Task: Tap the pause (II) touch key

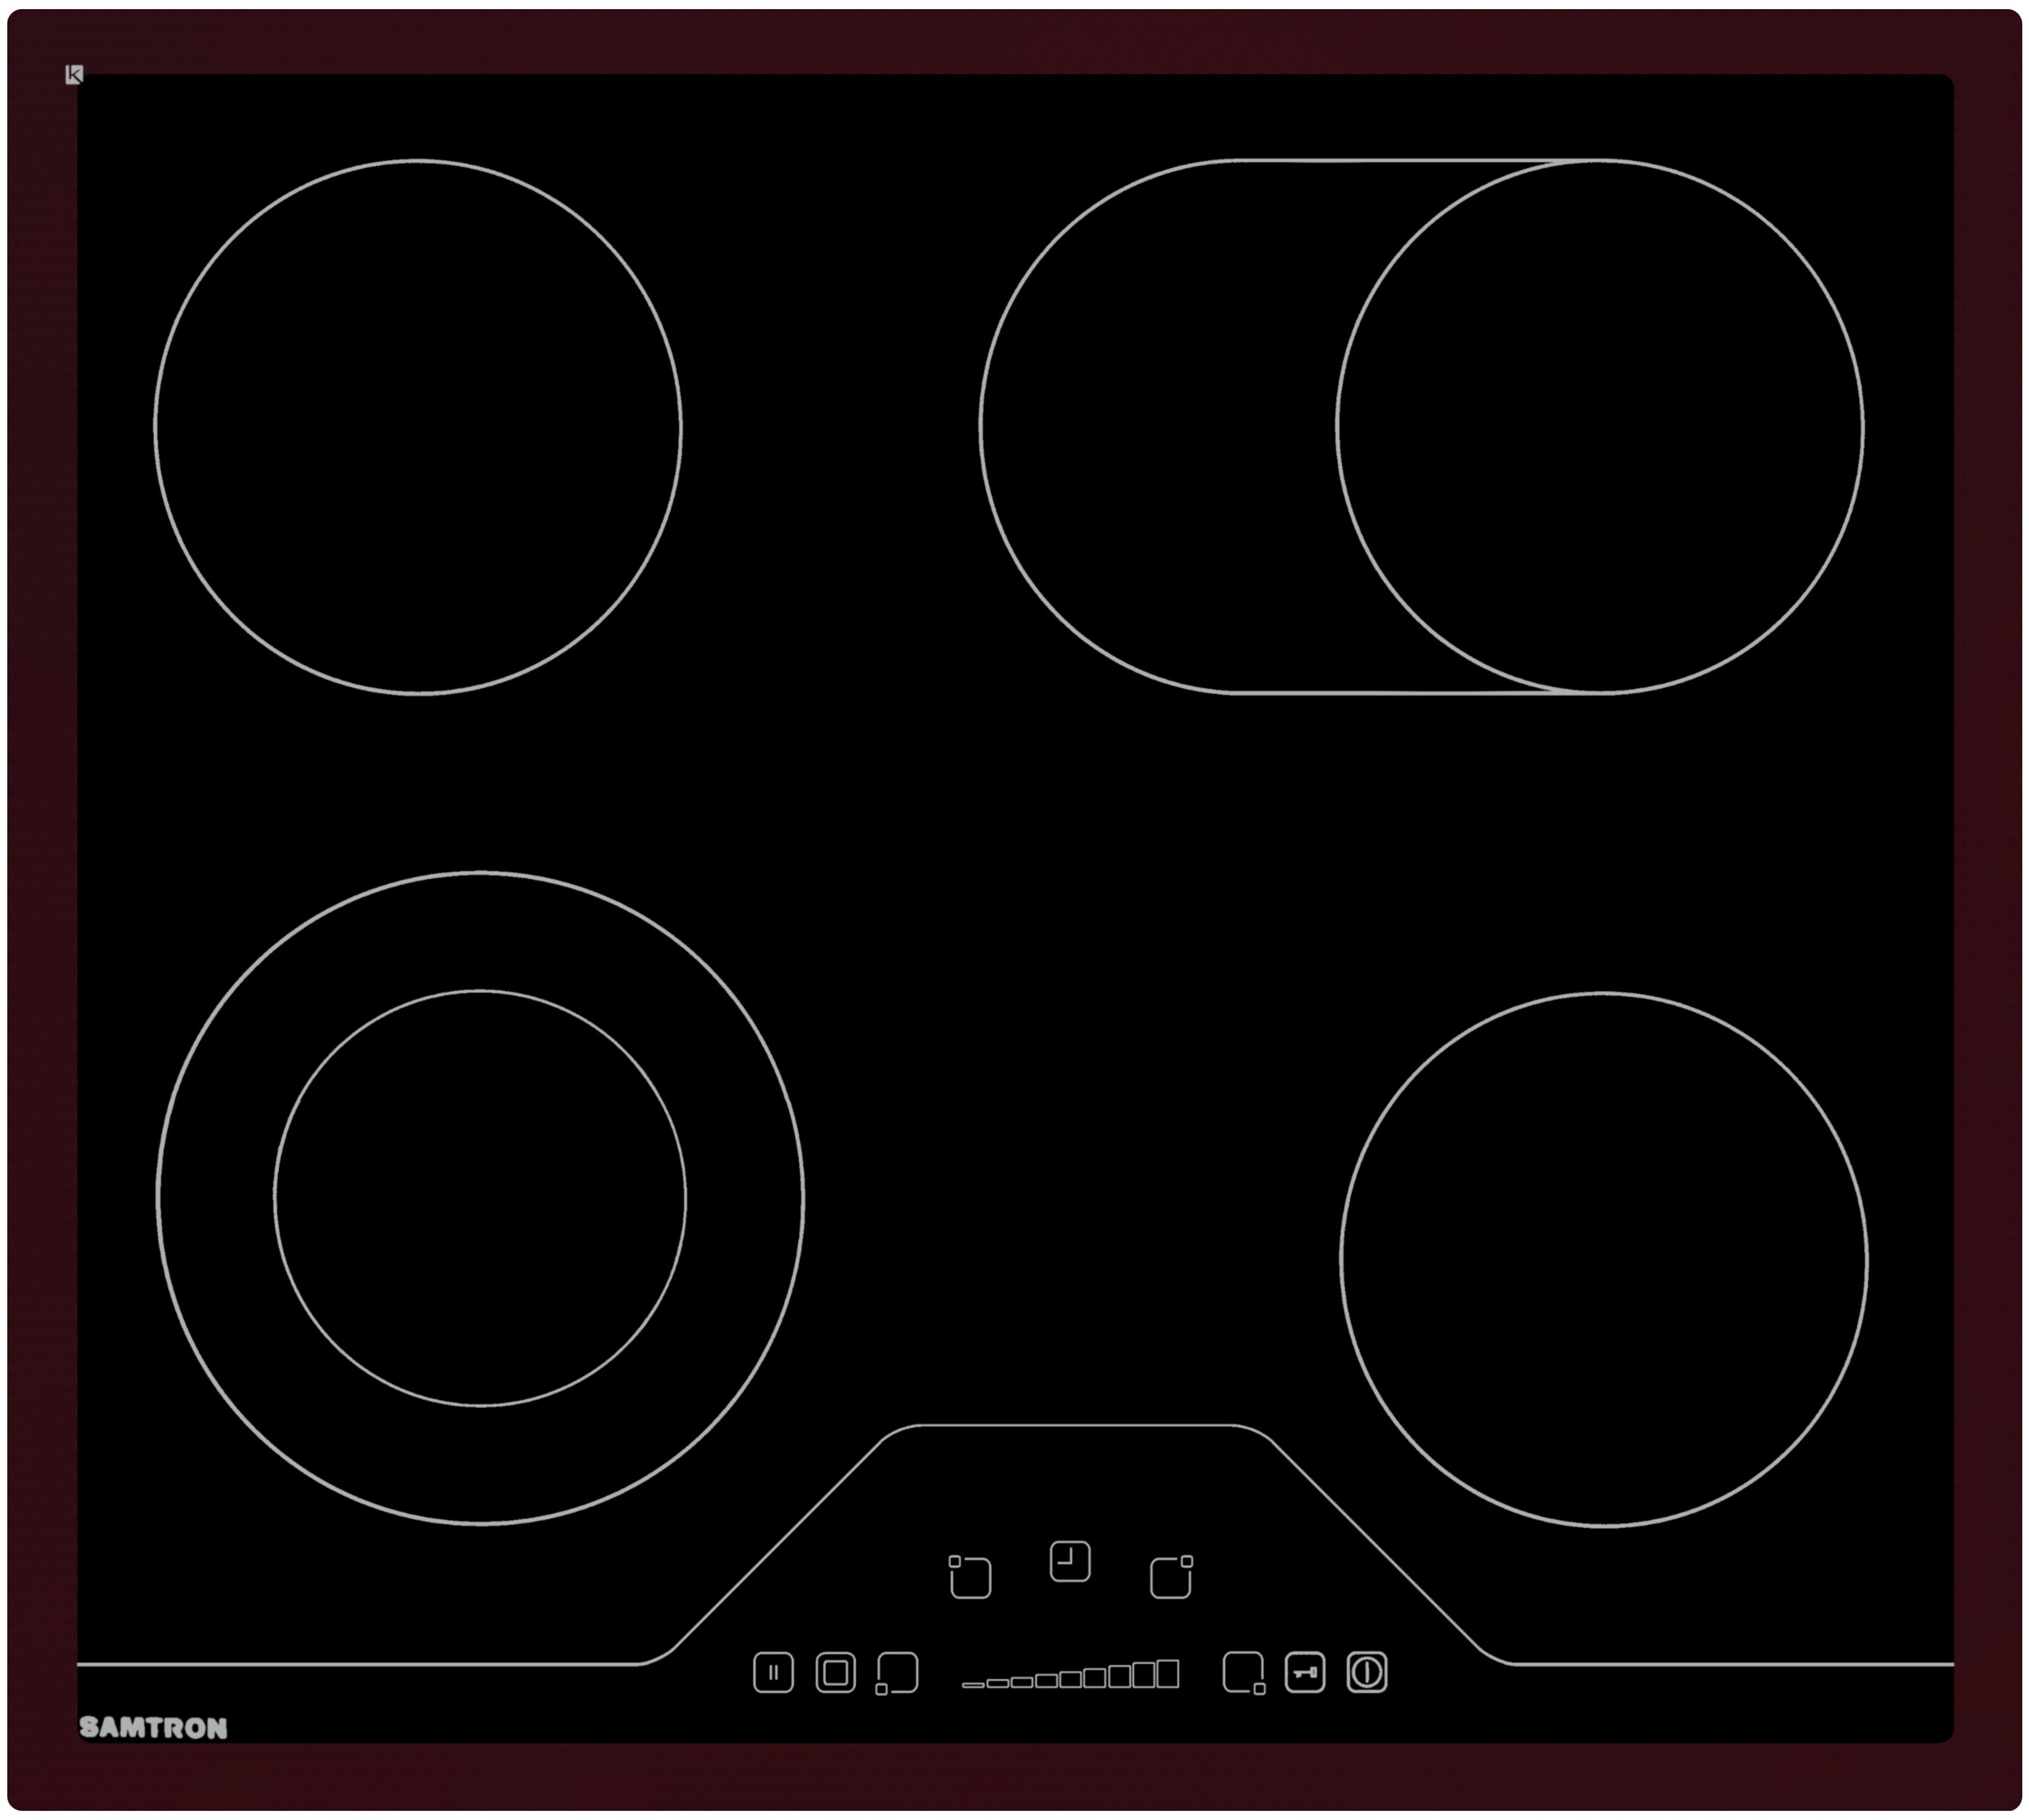Action: pos(773,1672)
